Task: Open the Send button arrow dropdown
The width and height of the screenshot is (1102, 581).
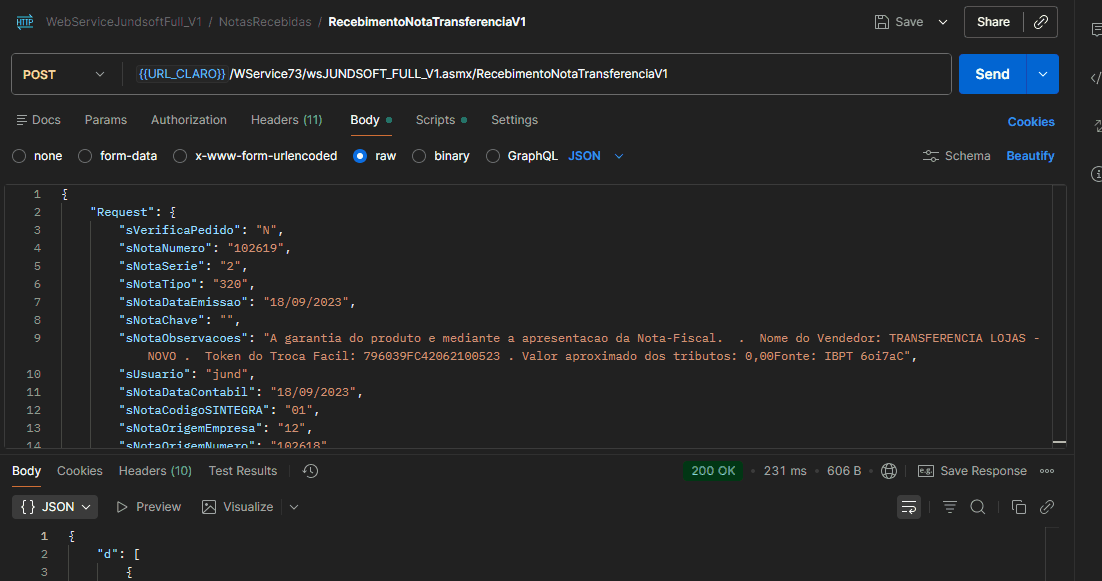Action: coord(1043,74)
